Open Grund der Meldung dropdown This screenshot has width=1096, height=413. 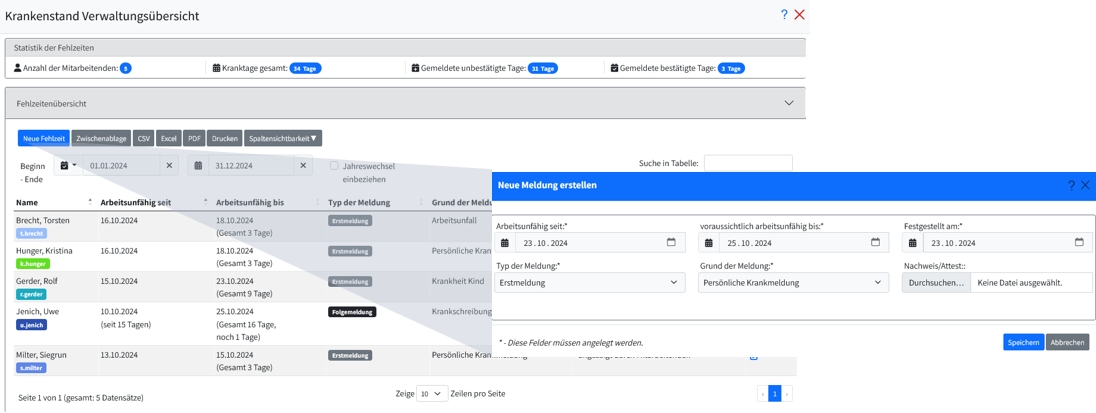(793, 282)
